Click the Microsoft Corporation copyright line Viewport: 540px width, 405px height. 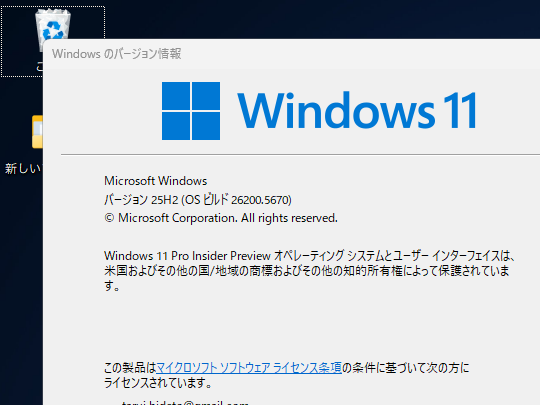pos(221,218)
